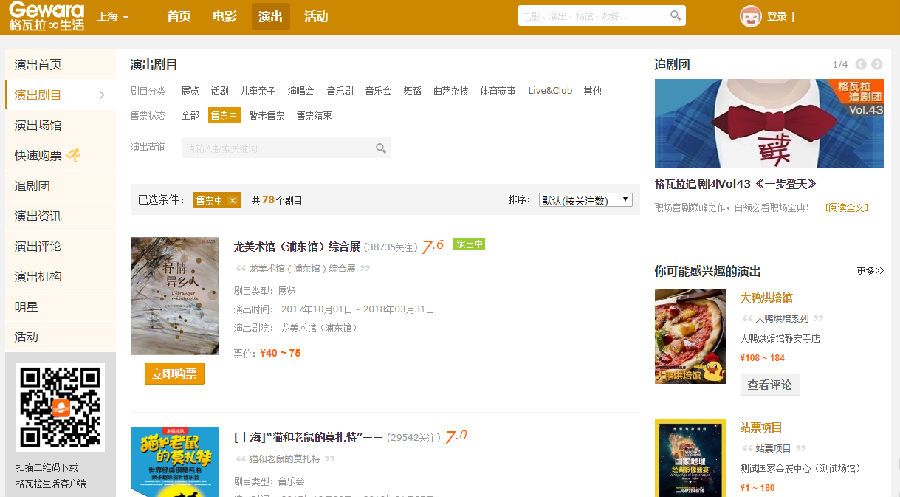Open the 站票项目 title link
Image resolution: width=900 pixels, height=497 pixels.
pos(761,428)
